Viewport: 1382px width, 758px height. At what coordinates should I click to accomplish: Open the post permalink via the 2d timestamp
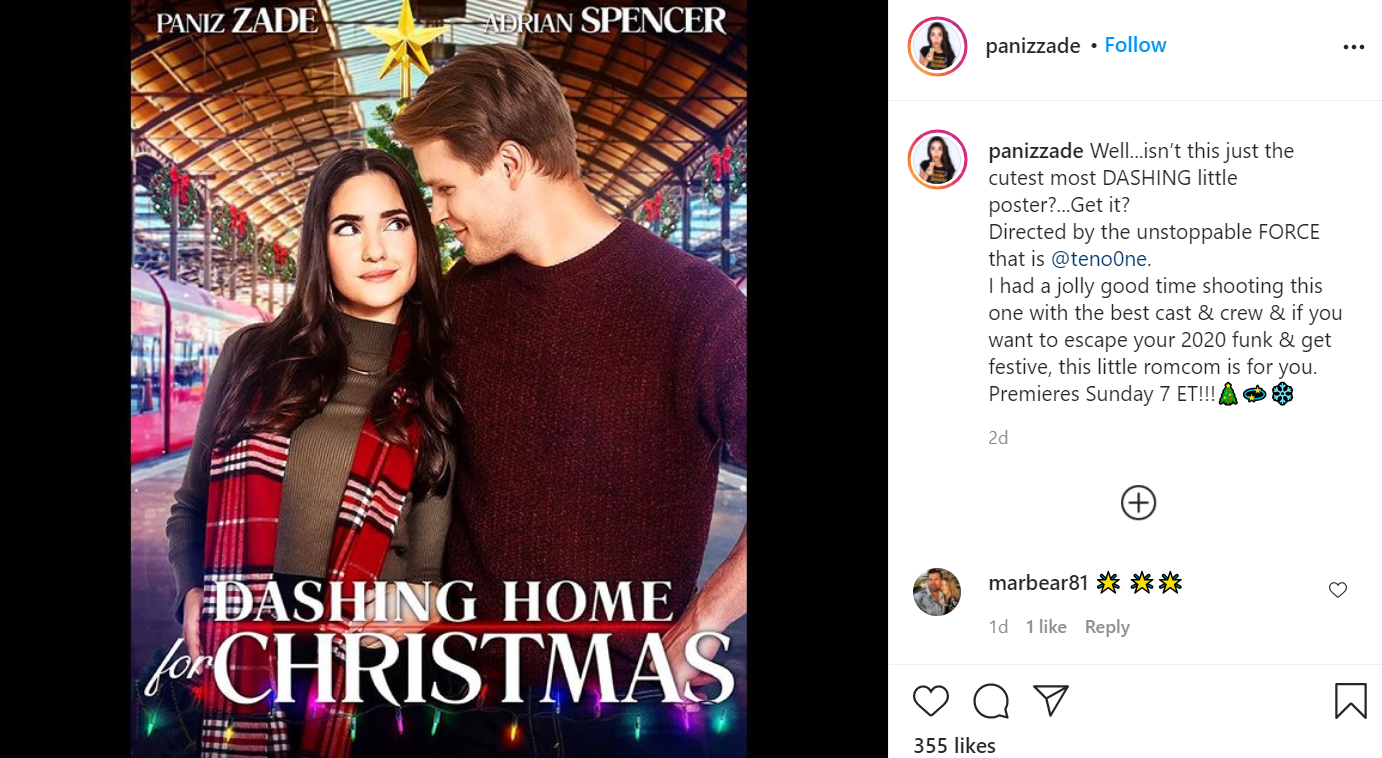pos(997,437)
